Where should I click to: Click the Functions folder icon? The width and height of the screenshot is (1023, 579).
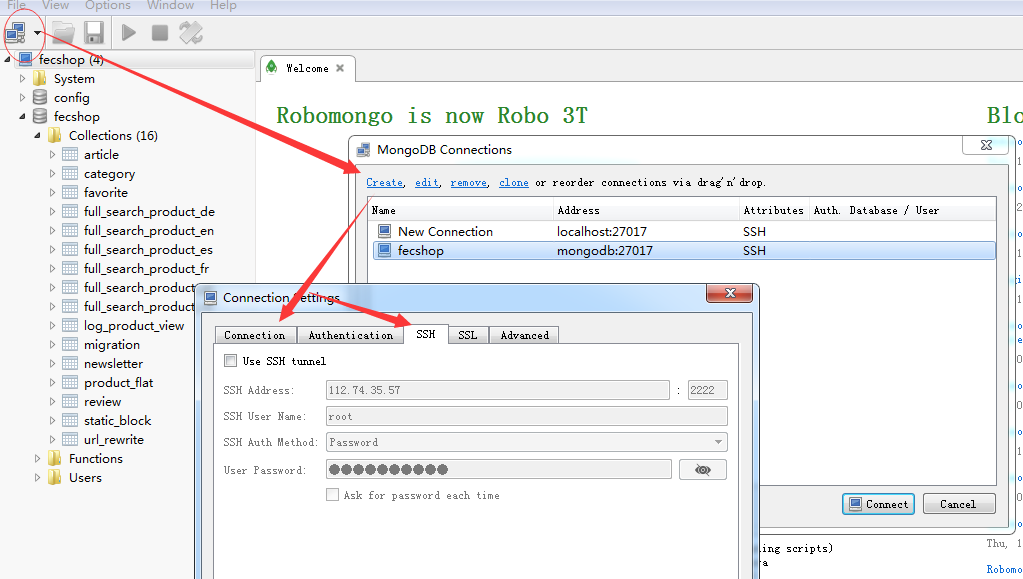(x=55, y=458)
